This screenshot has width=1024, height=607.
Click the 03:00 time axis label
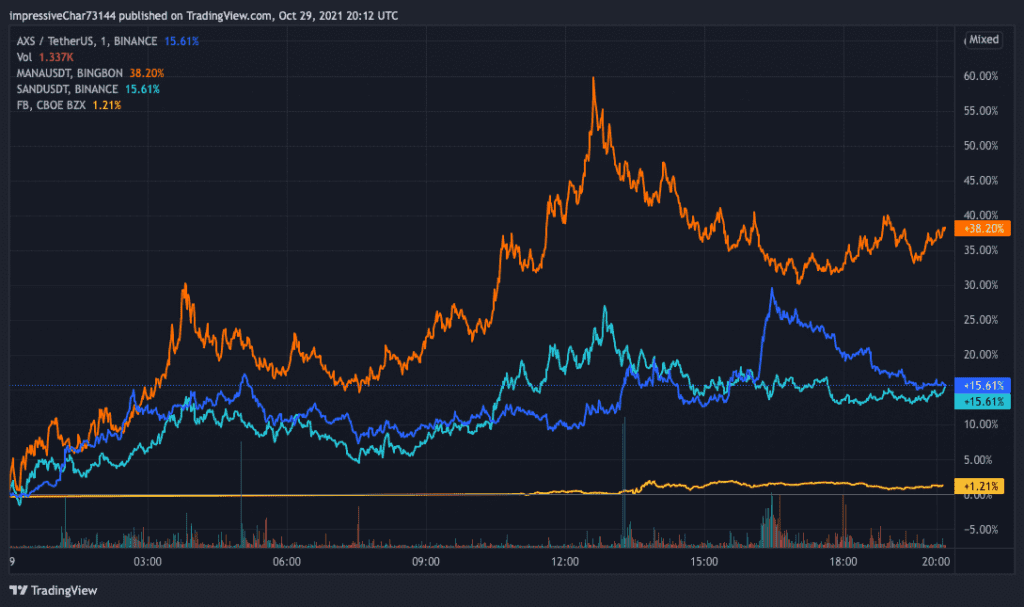pos(148,563)
